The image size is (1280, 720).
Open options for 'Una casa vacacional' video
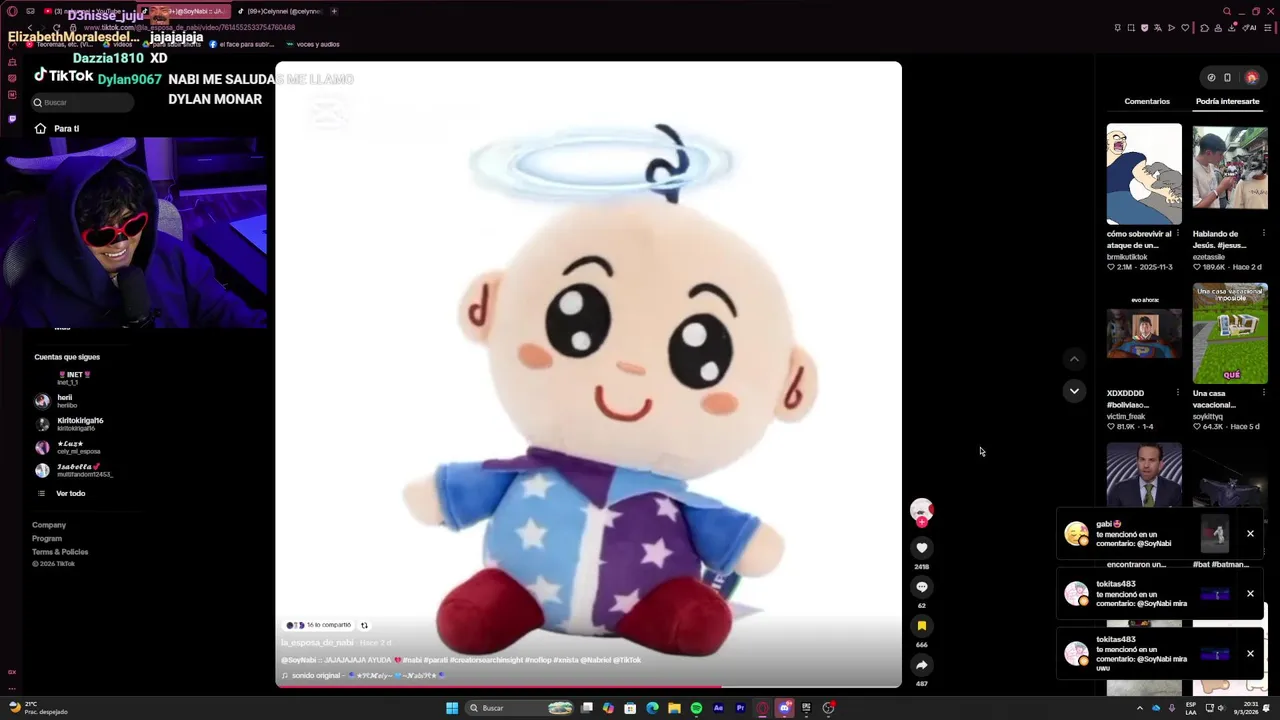click(1264, 393)
